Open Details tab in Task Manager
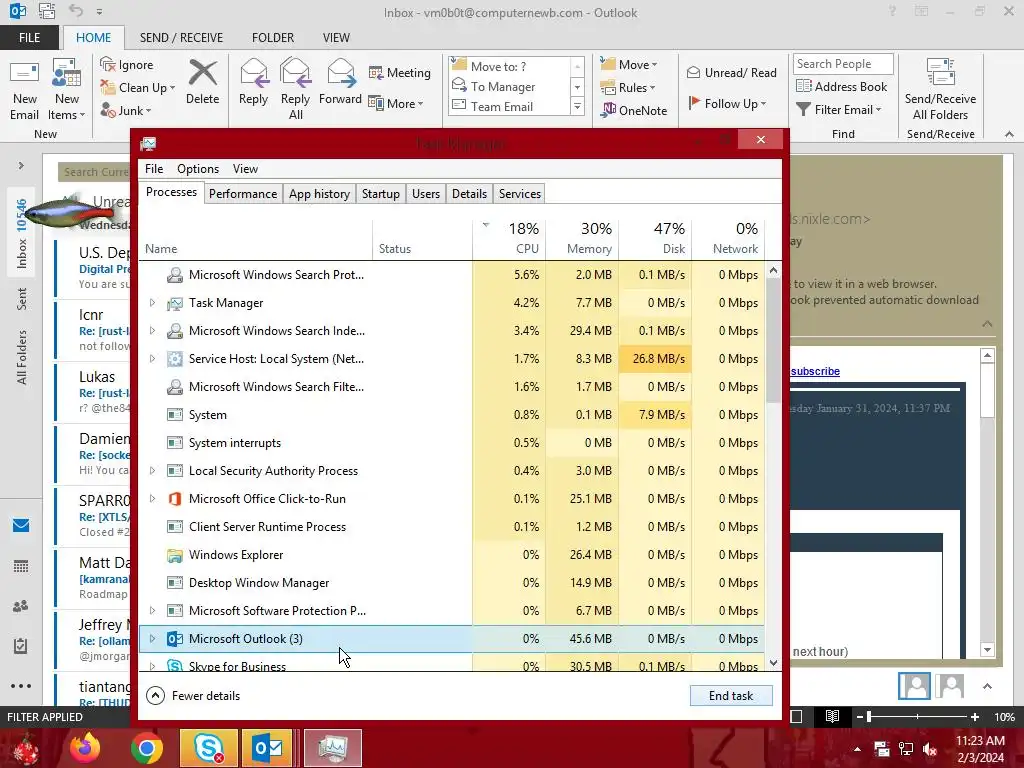 (469, 194)
